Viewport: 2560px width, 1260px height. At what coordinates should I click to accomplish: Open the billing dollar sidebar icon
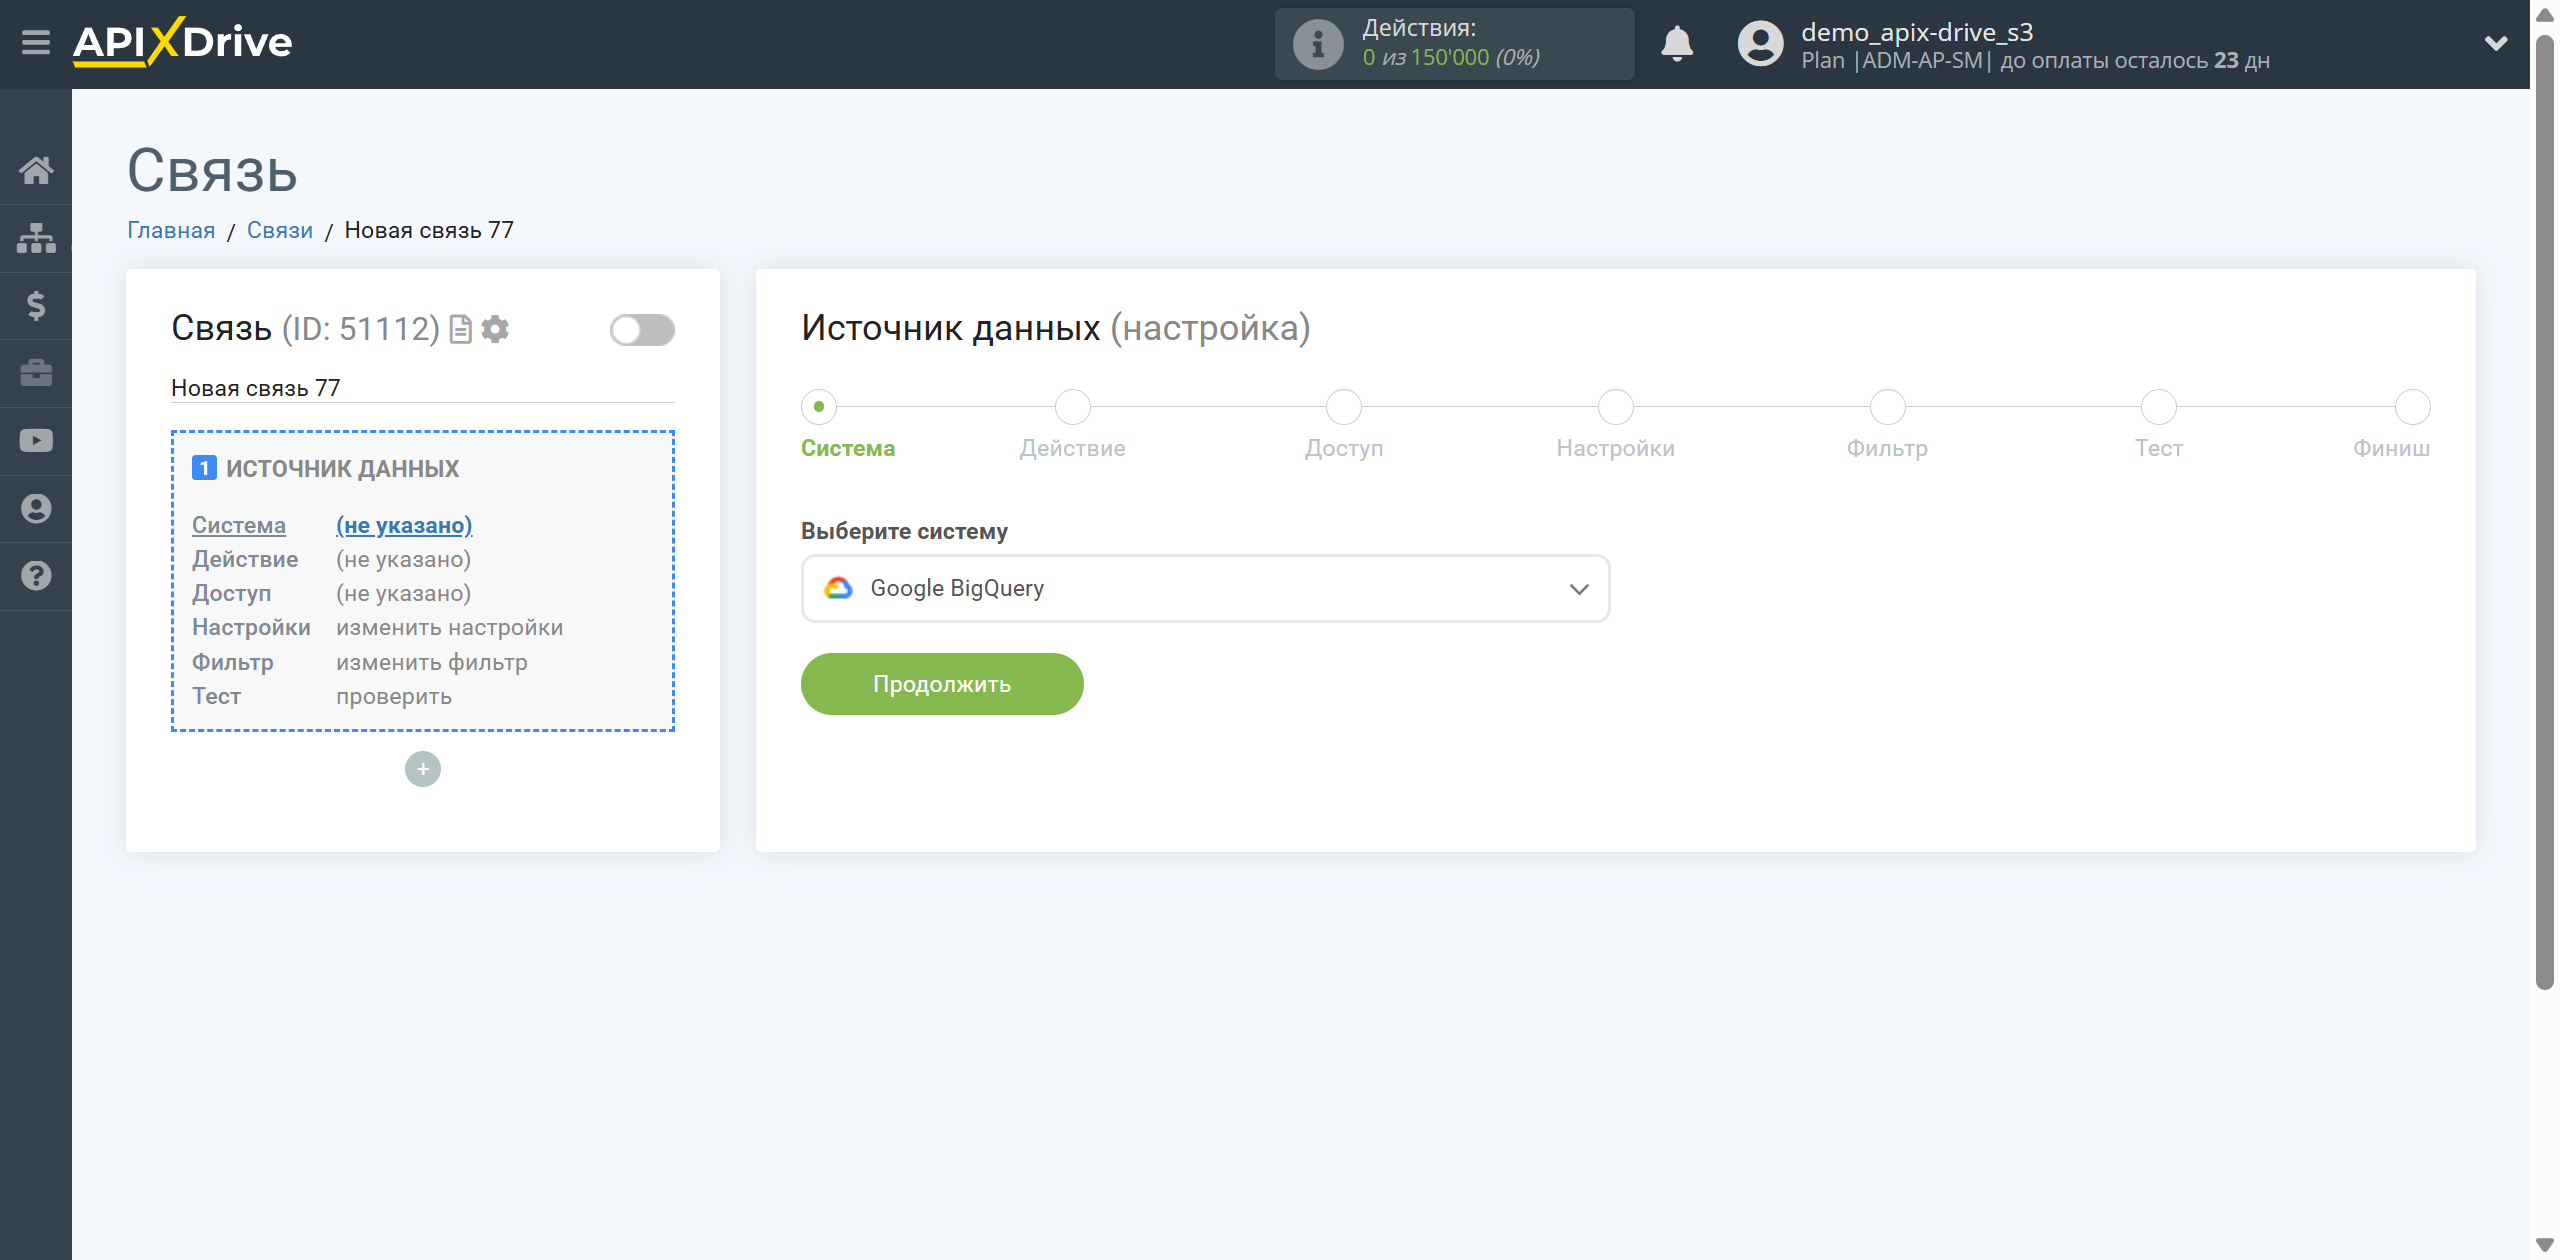36,305
